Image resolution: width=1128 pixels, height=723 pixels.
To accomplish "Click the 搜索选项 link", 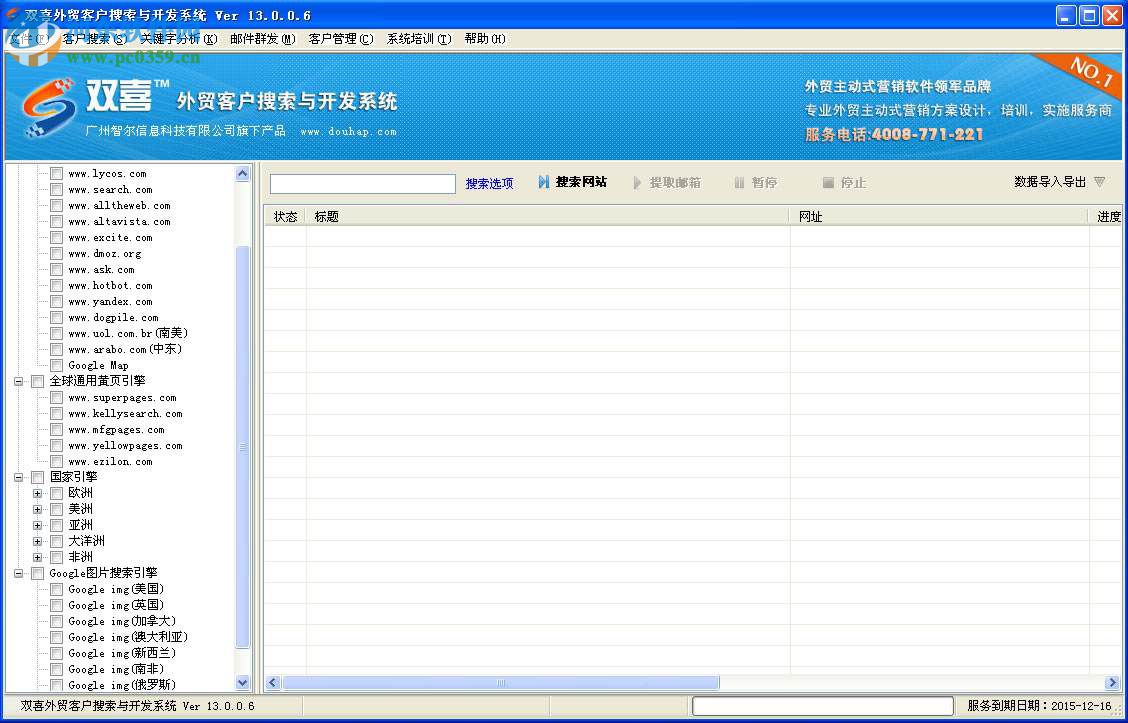I will pos(489,182).
